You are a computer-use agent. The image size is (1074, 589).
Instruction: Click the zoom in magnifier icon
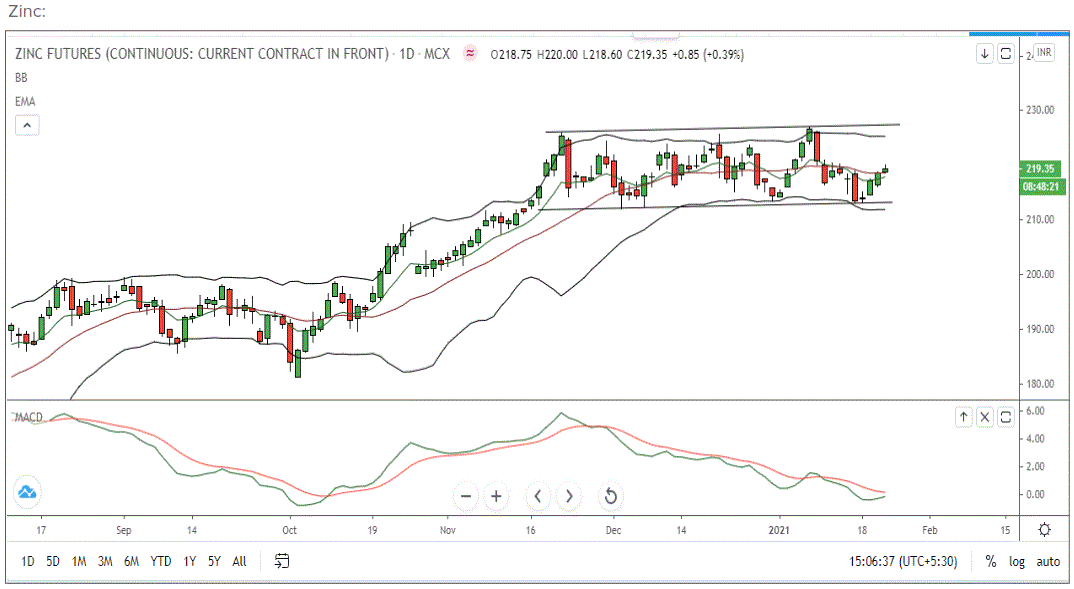click(x=497, y=496)
